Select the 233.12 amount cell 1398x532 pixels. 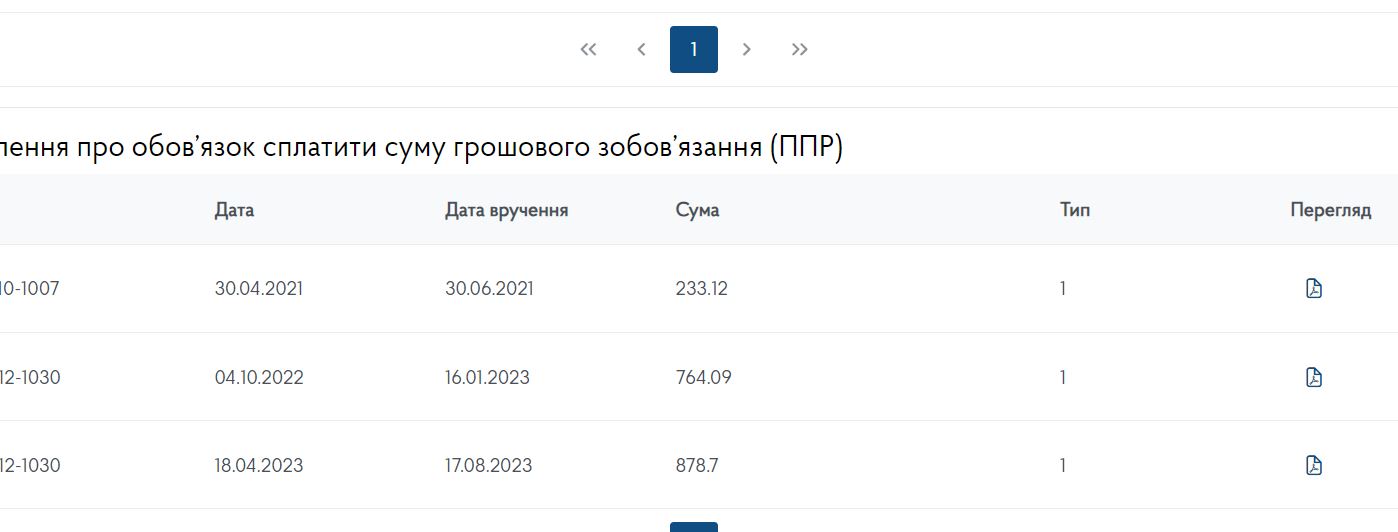tap(702, 289)
